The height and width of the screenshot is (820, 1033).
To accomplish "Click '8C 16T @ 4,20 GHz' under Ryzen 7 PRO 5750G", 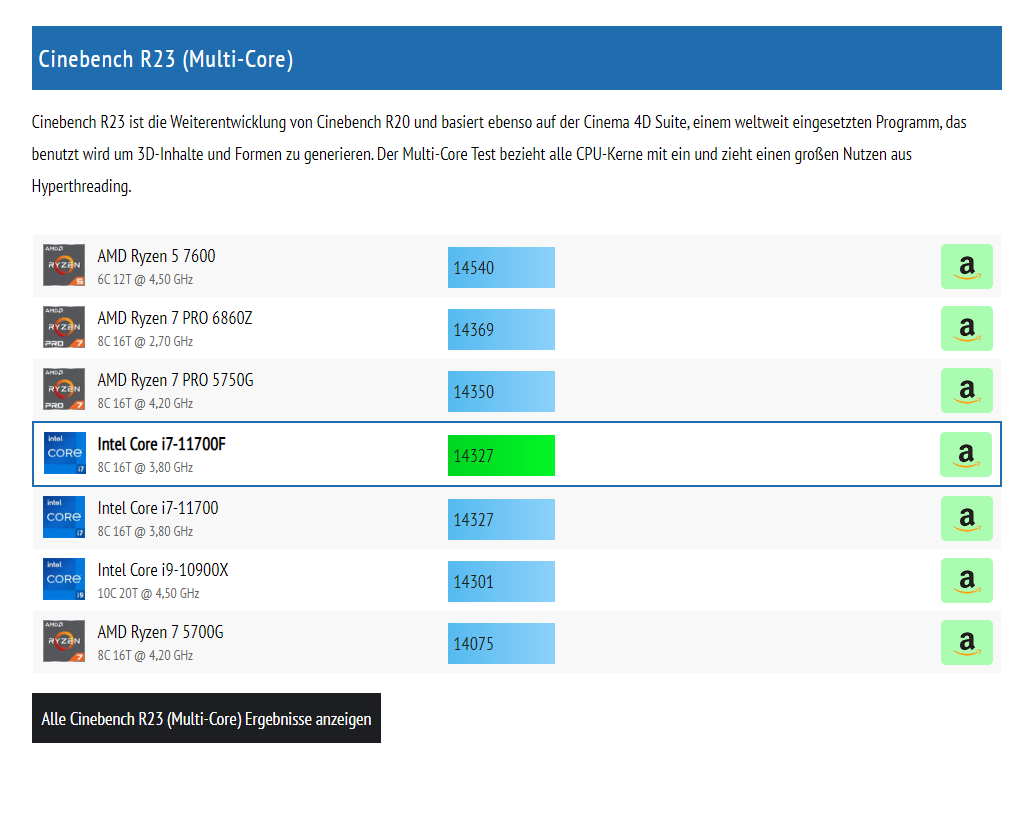I will coord(145,403).
